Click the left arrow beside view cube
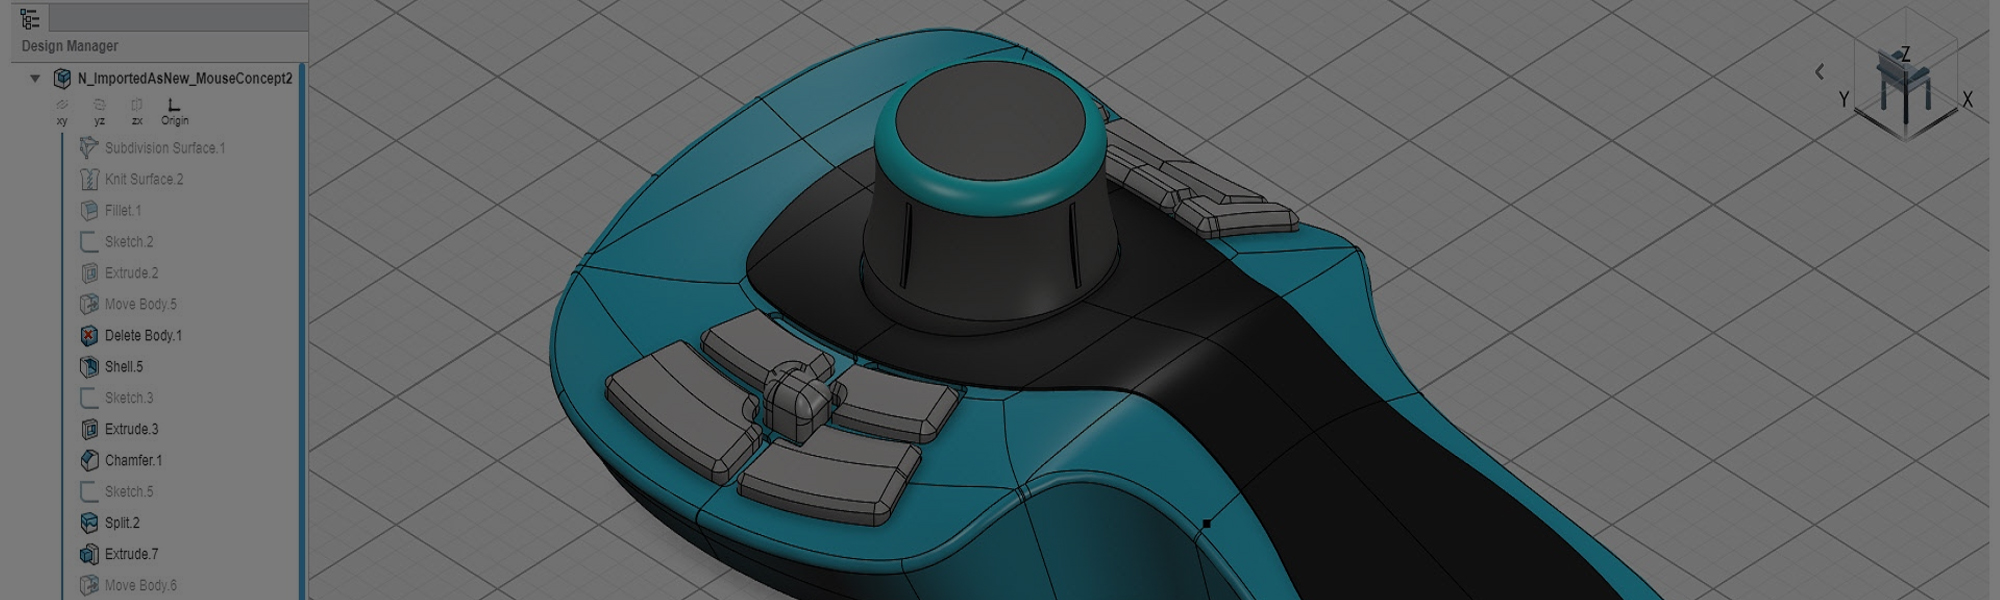2000x600 pixels. click(1820, 72)
